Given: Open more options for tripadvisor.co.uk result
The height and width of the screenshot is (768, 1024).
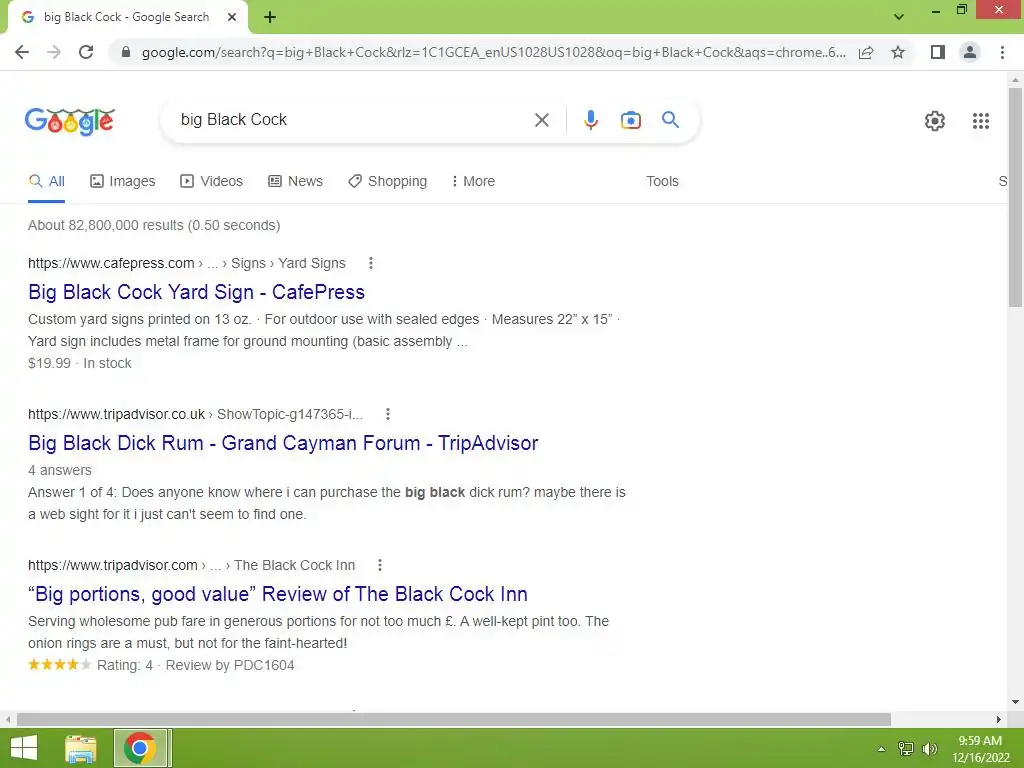Looking at the screenshot, I should coord(388,414).
